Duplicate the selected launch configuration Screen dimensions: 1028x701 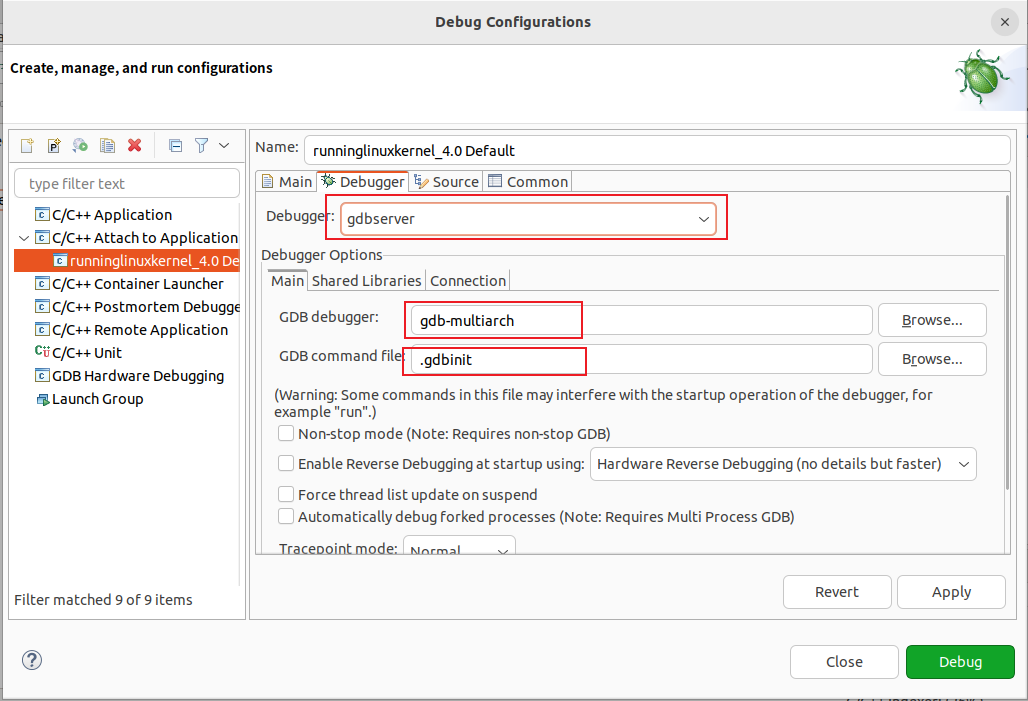click(107, 146)
